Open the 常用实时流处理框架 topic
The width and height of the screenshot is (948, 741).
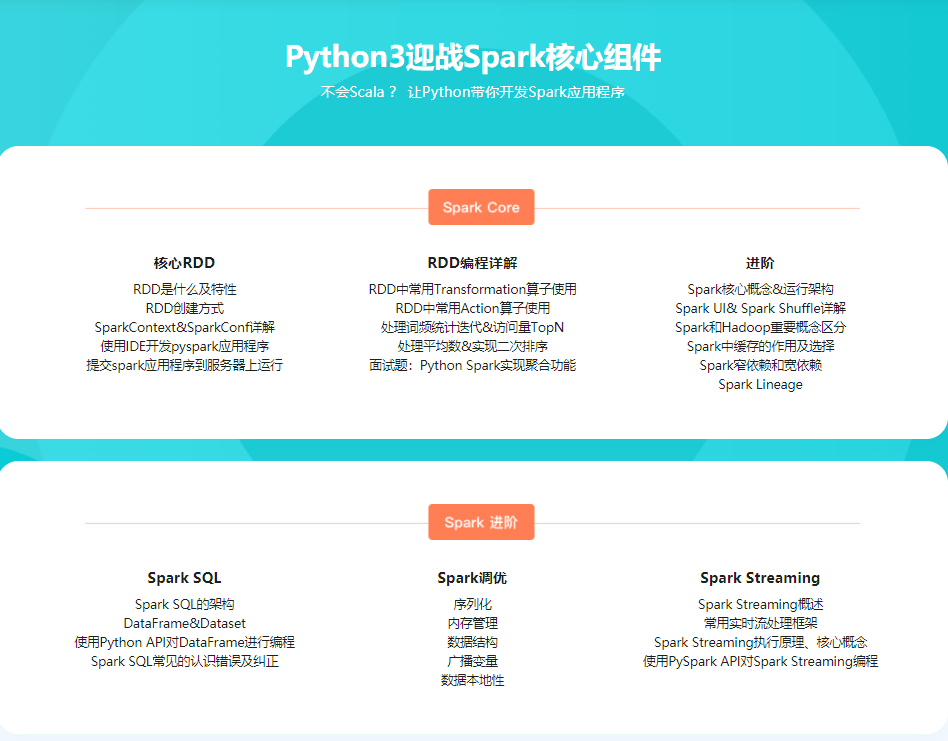760,623
